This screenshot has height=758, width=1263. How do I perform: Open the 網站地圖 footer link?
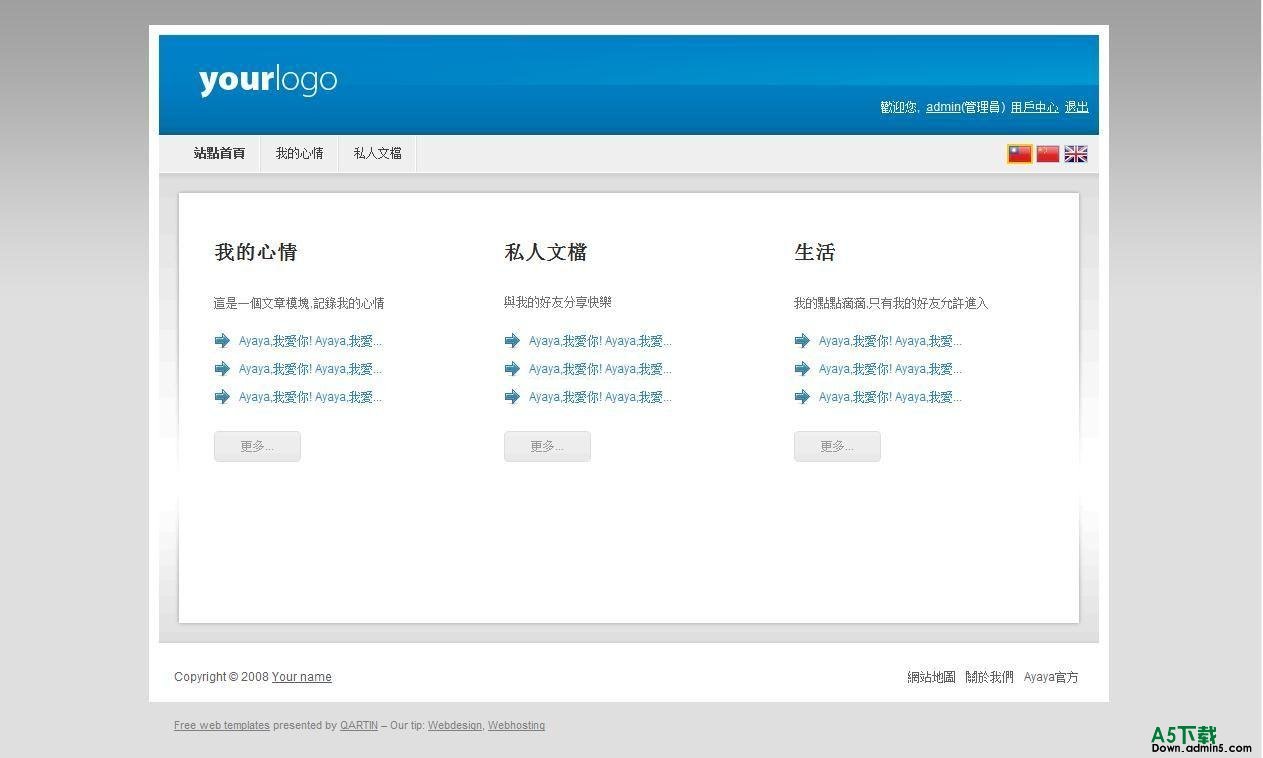[x=931, y=677]
